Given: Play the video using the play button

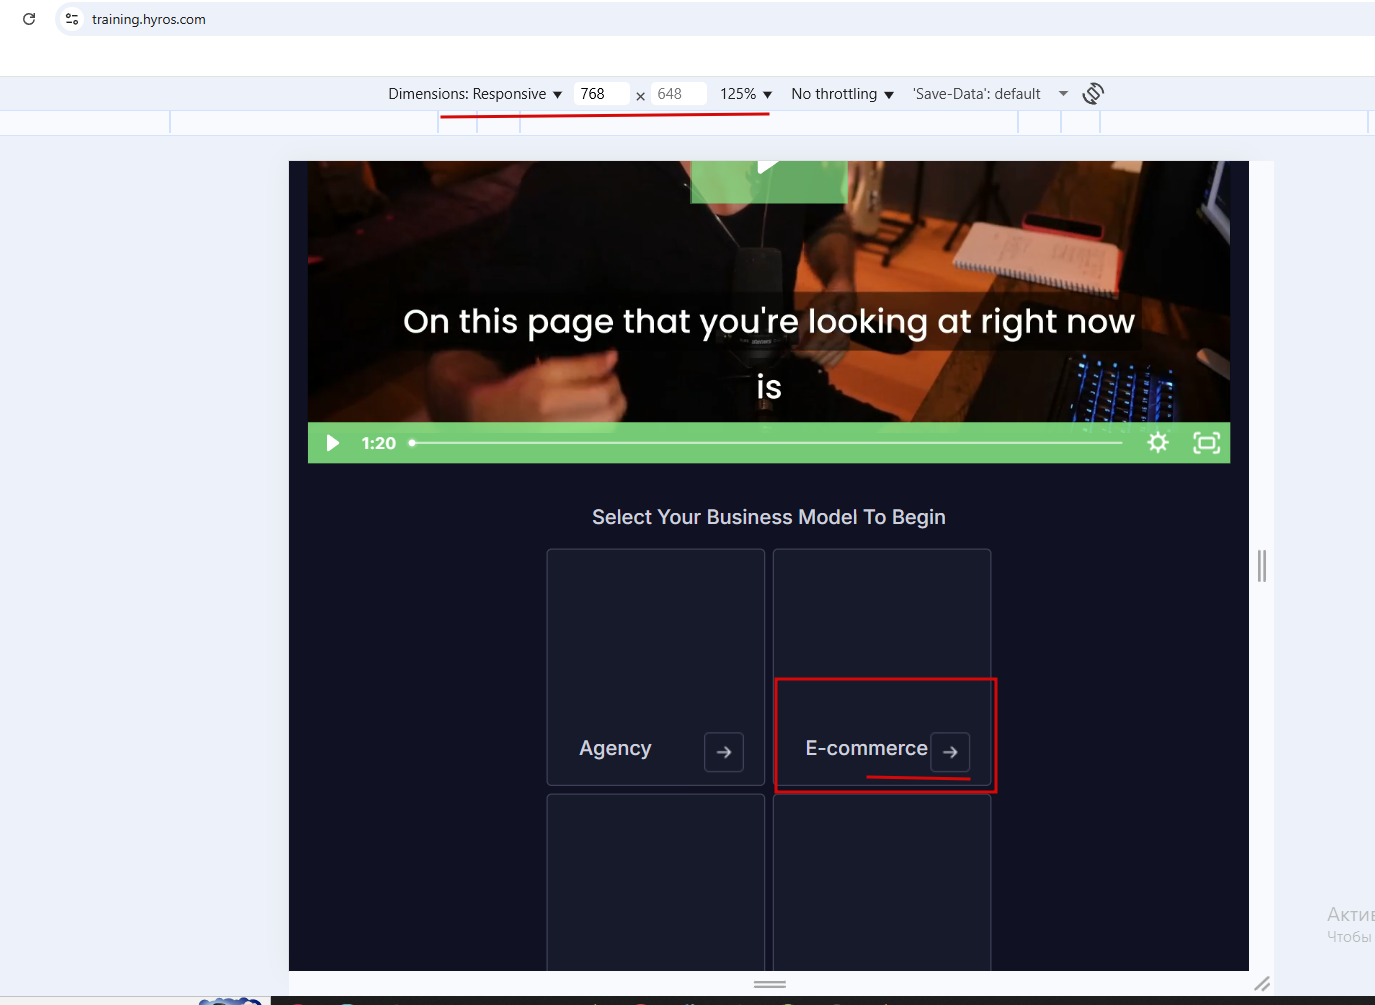Looking at the screenshot, I should click(x=333, y=443).
